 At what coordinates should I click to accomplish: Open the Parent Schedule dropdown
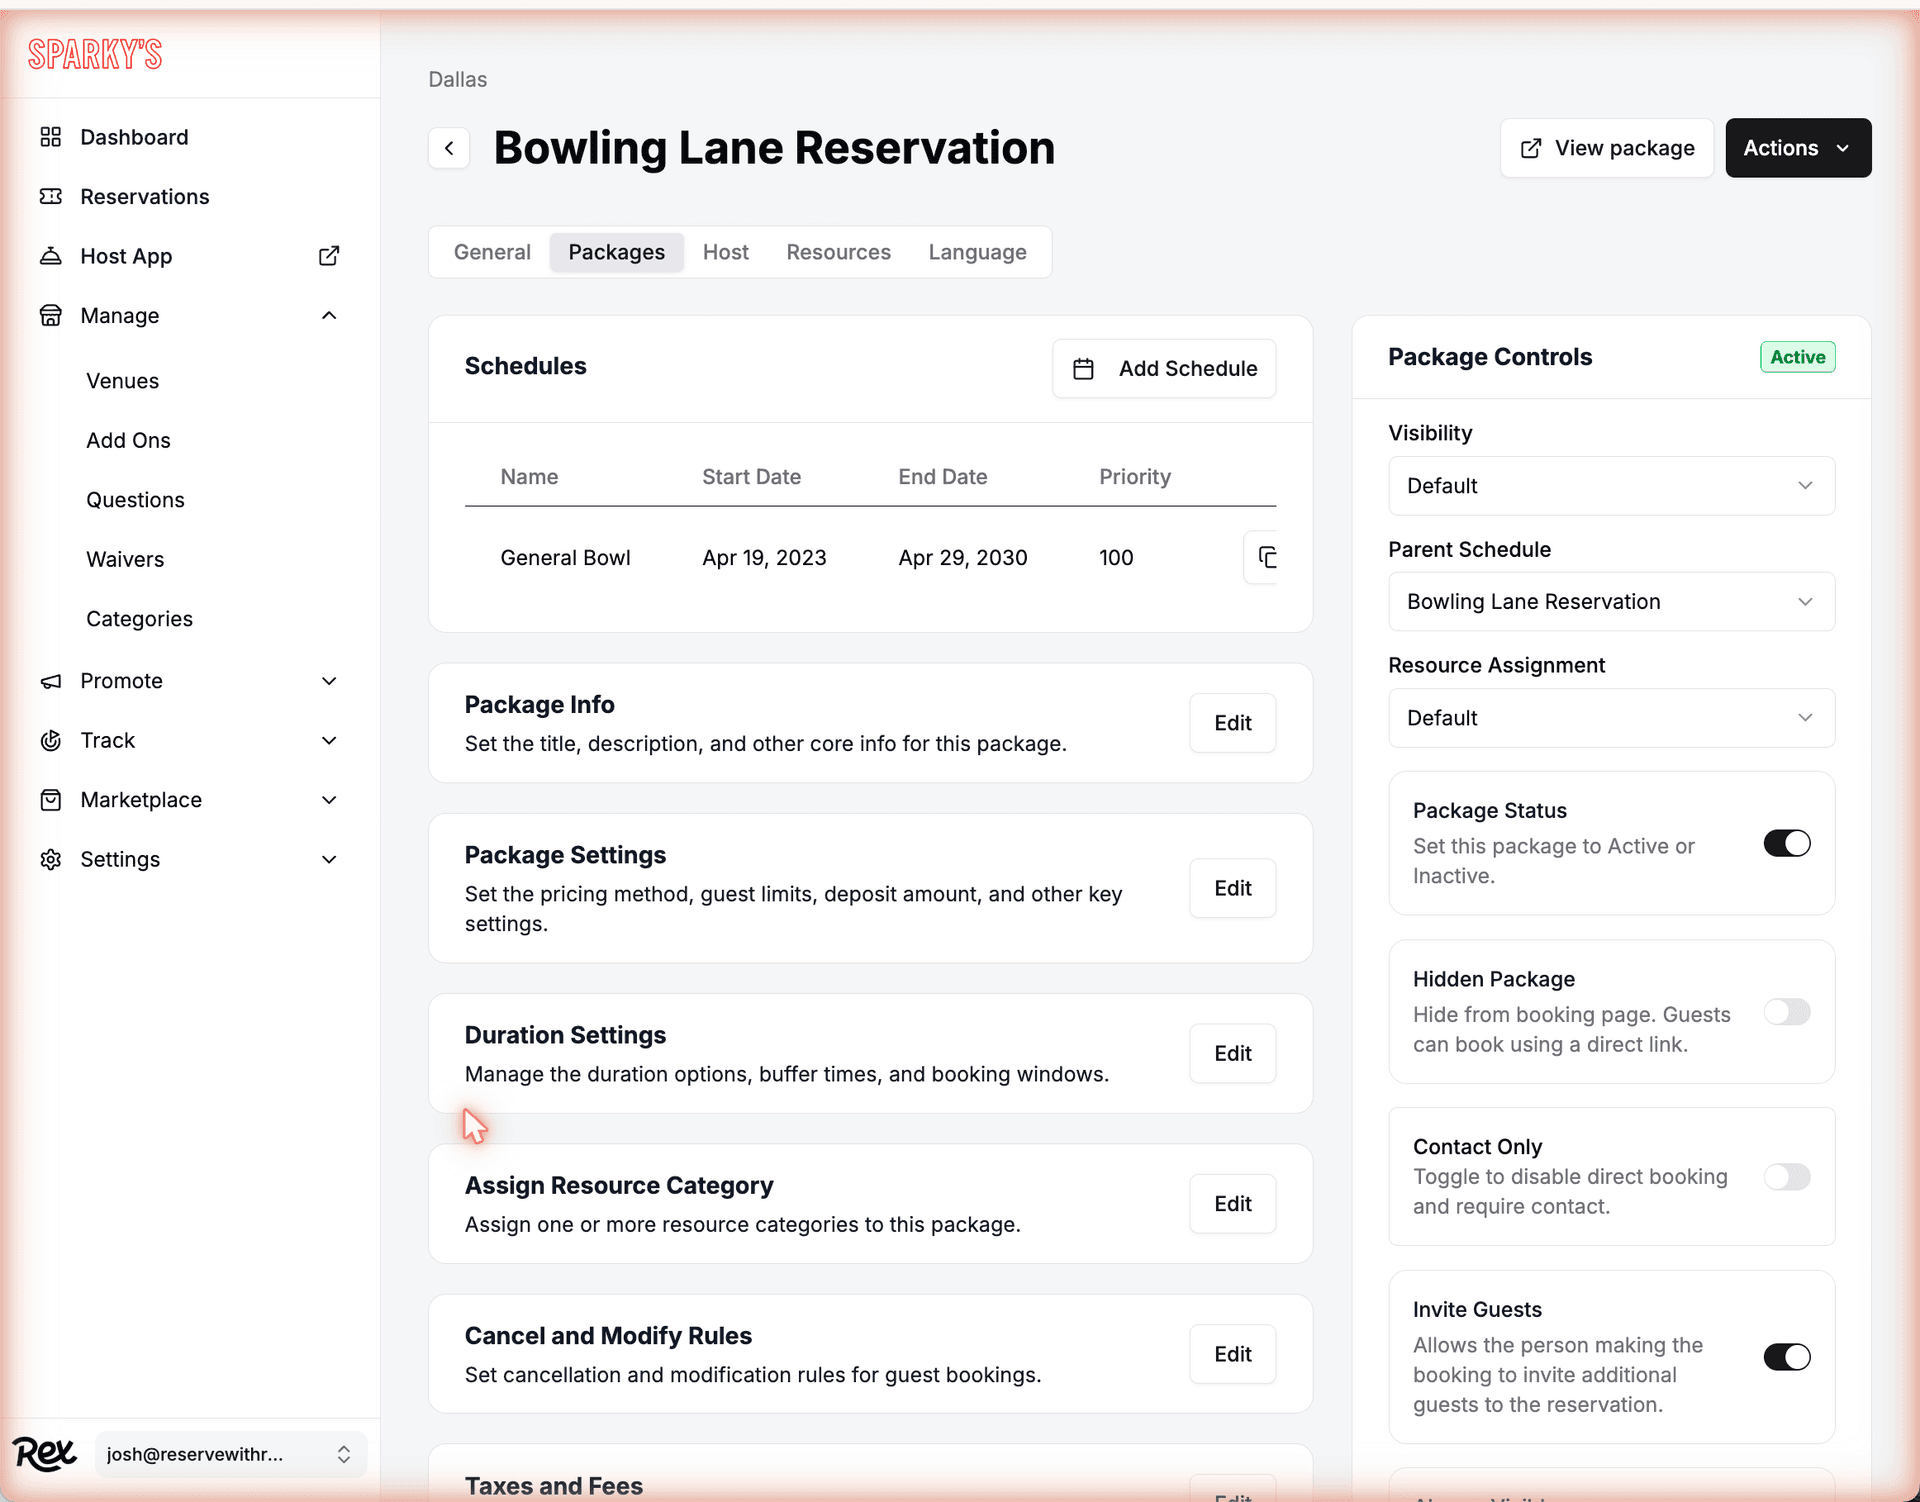(x=1611, y=602)
